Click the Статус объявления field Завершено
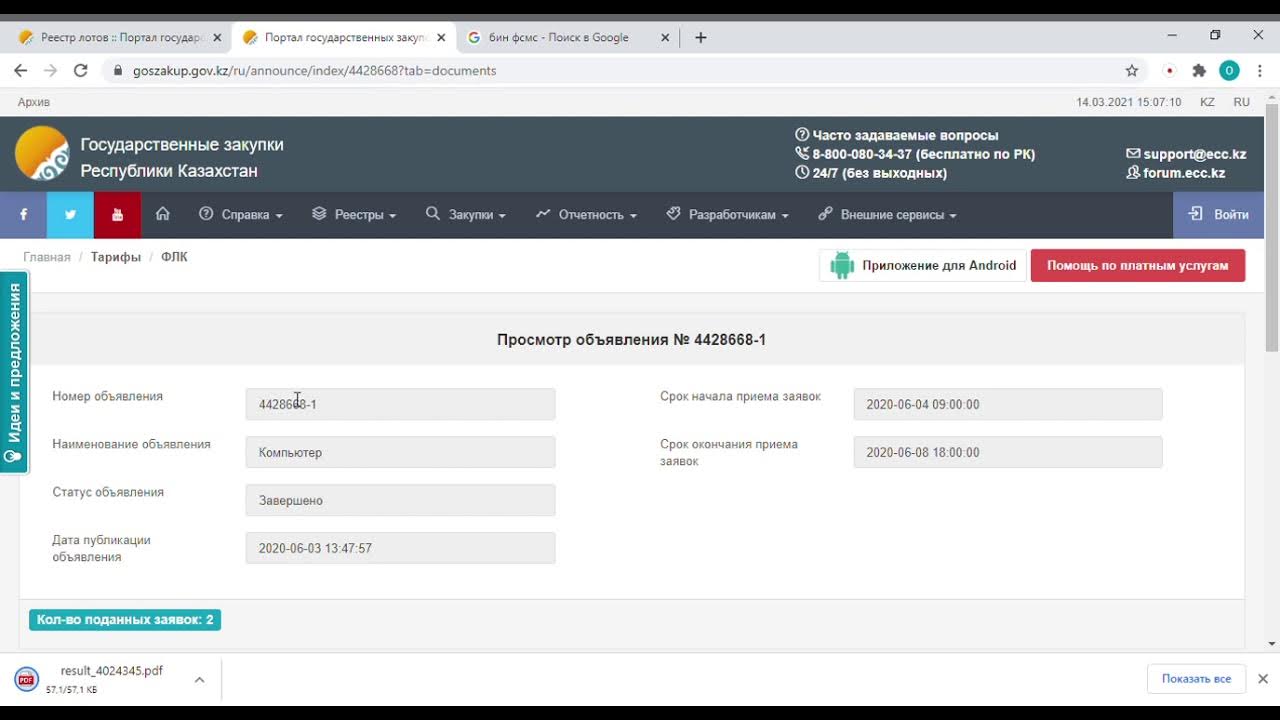This screenshot has height=720, width=1280. click(x=400, y=500)
